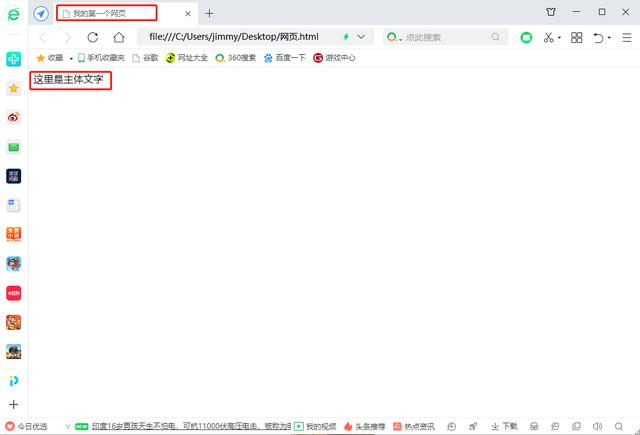This screenshot has height=435, width=640.
Task: Toggle sound with the speaker icon
Action: click(x=598, y=426)
